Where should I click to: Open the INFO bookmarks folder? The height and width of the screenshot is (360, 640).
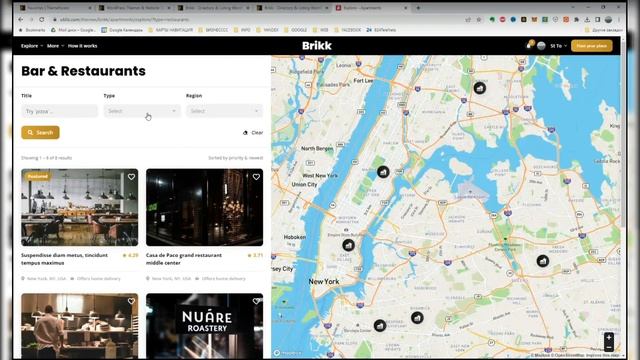point(242,30)
